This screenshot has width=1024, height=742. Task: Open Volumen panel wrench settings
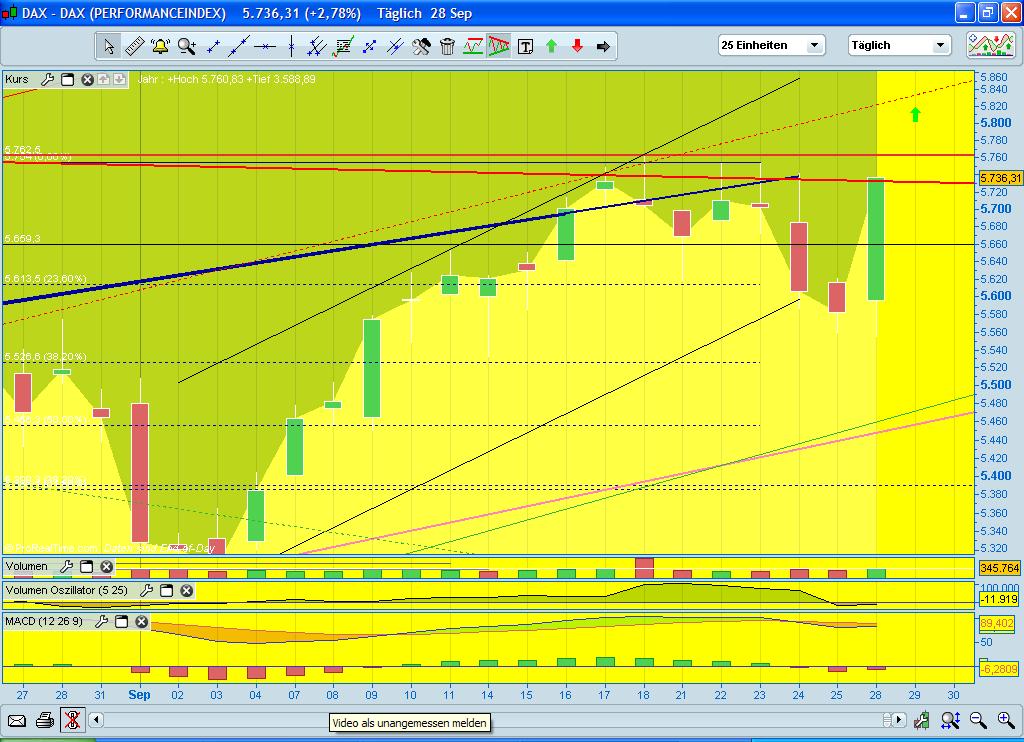(x=66, y=566)
